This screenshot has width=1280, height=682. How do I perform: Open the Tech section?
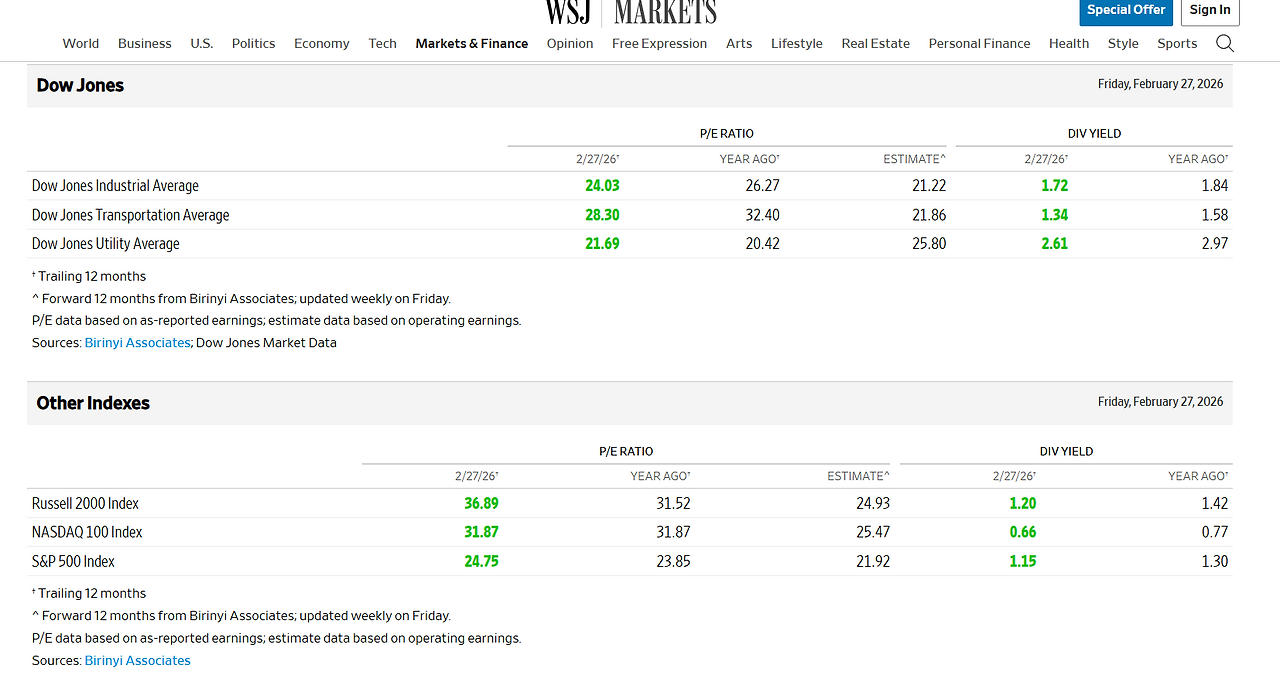383,43
